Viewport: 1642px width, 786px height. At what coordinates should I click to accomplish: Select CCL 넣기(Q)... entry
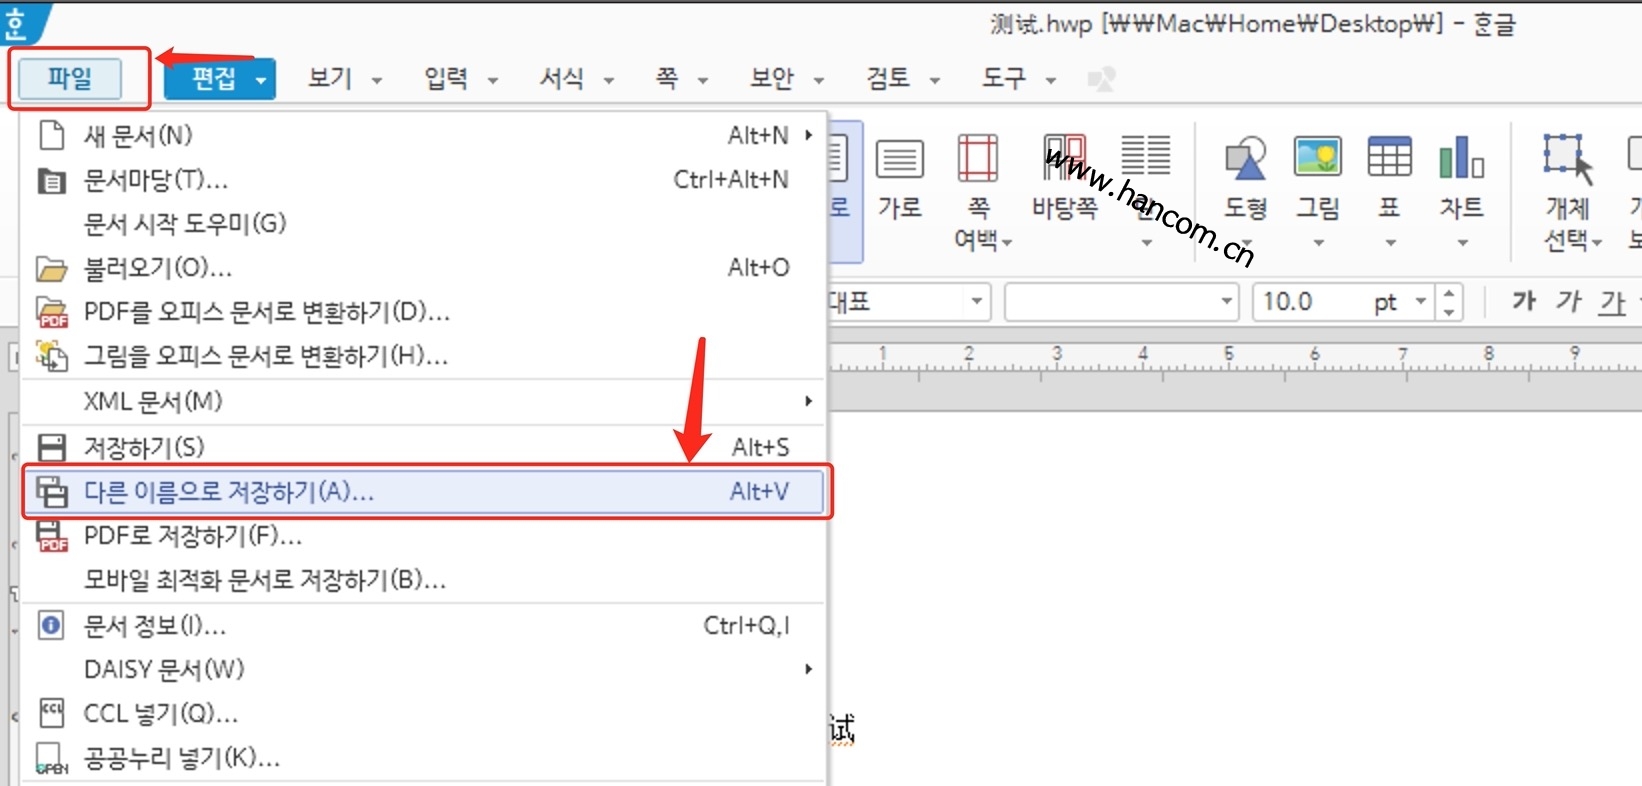(x=423, y=714)
